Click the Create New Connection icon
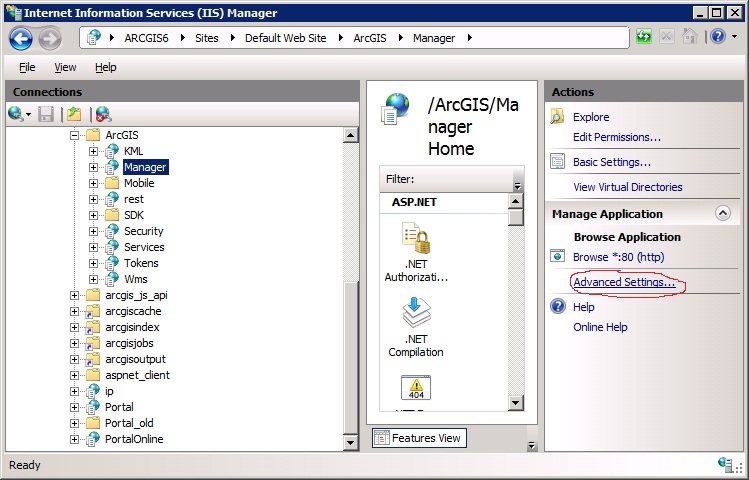749x480 pixels. pos(19,114)
